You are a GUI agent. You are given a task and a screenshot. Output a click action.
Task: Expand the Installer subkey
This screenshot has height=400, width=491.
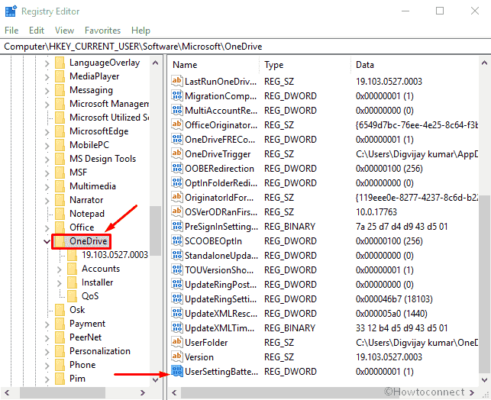(x=59, y=283)
